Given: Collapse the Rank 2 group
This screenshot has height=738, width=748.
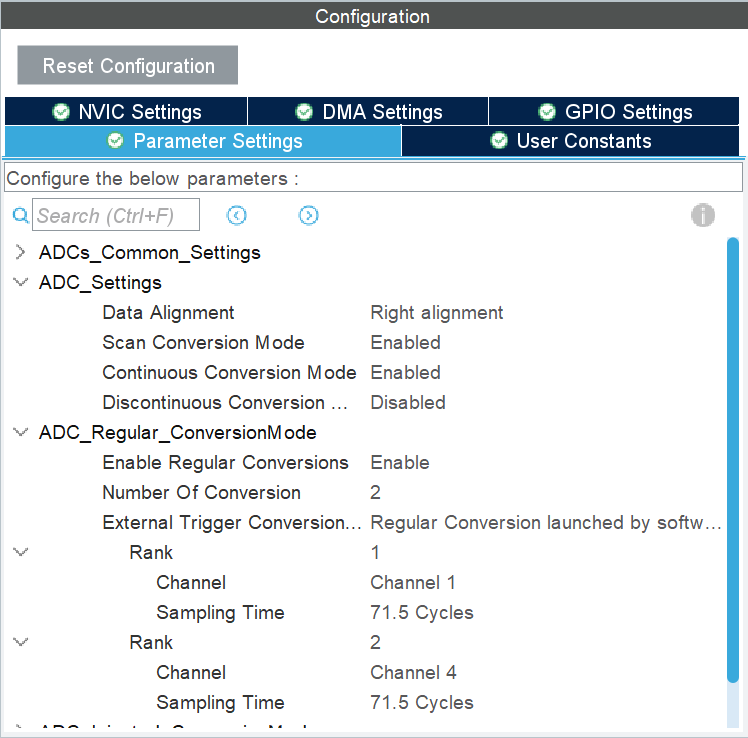Looking at the screenshot, I should coord(21,642).
